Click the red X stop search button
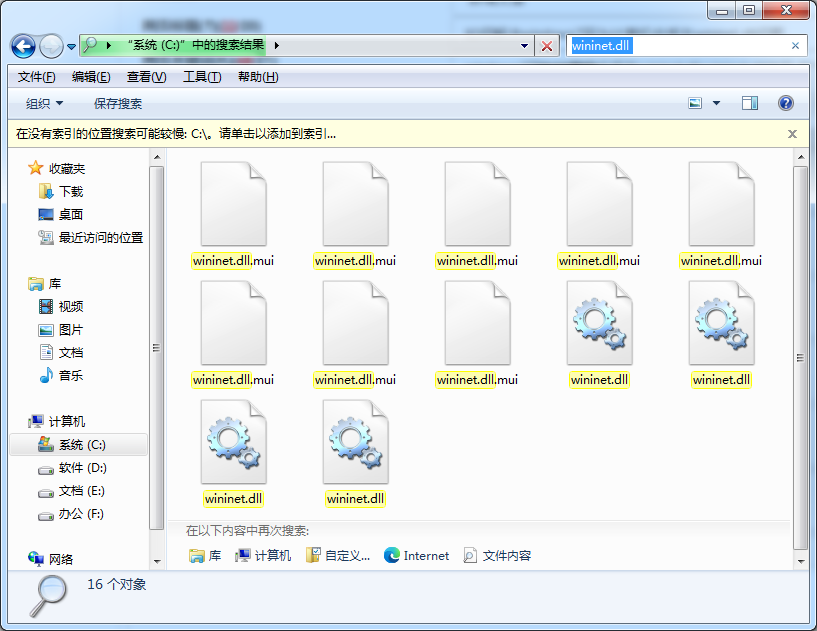Image resolution: width=817 pixels, height=631 pixels. pos(547,46)
